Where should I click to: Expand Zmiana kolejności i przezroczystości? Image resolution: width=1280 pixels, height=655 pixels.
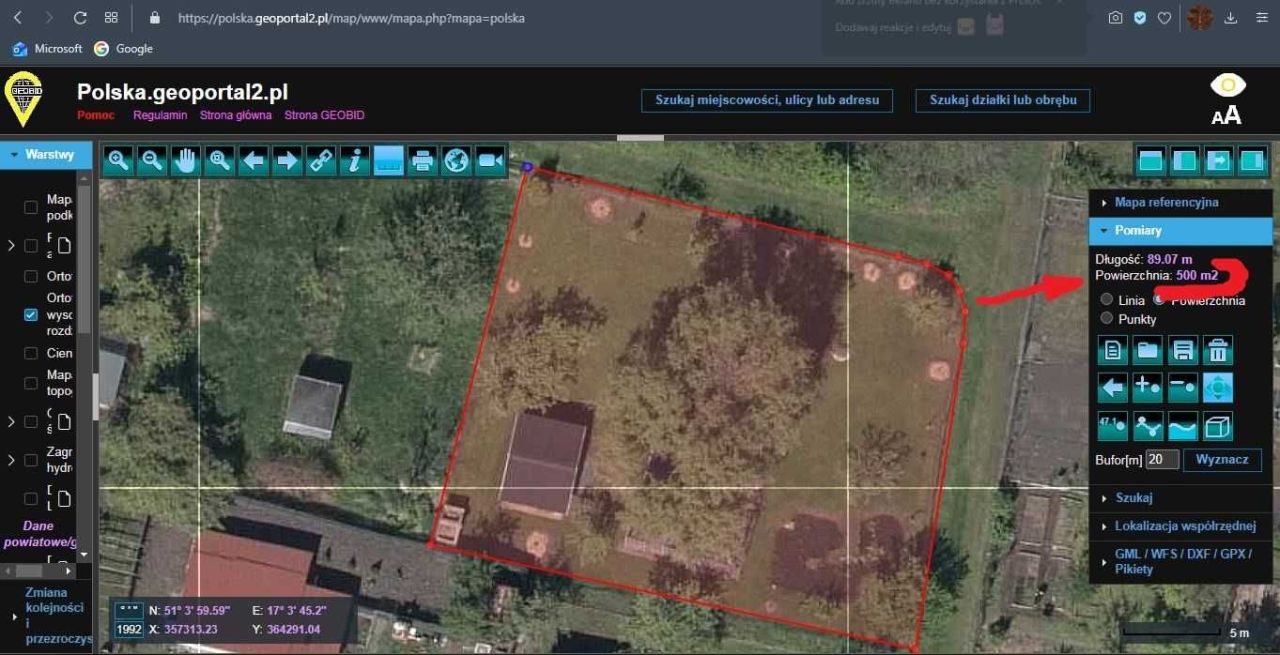tap(46, 615)
